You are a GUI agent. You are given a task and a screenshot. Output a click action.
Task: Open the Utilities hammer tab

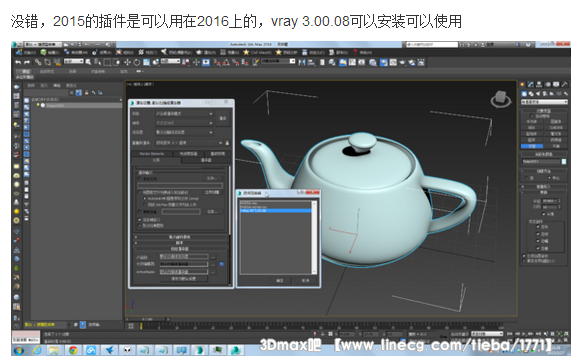(x=564, y=85)
